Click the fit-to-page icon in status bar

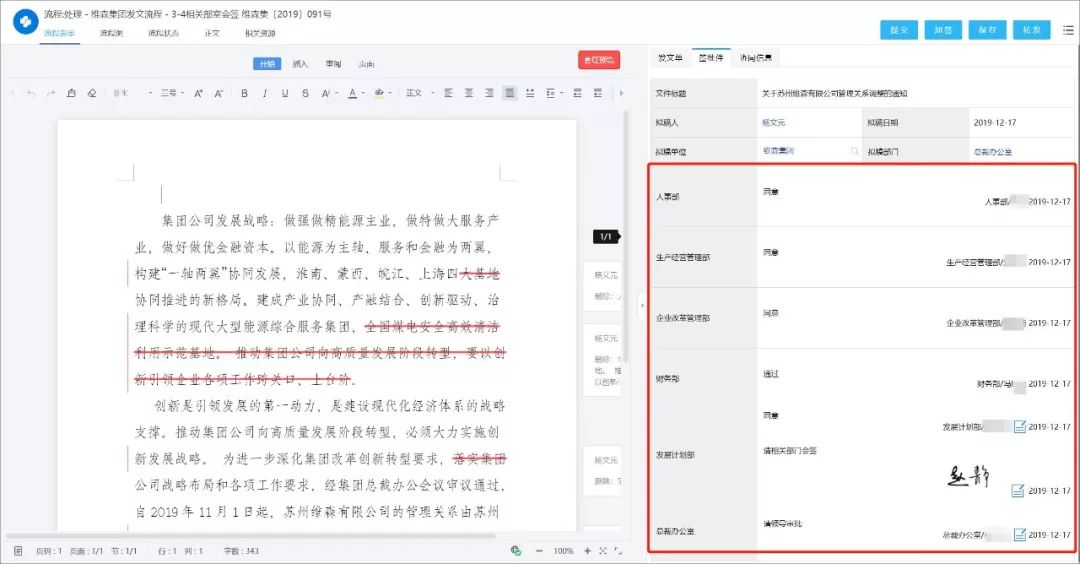[x=603, y=551]
